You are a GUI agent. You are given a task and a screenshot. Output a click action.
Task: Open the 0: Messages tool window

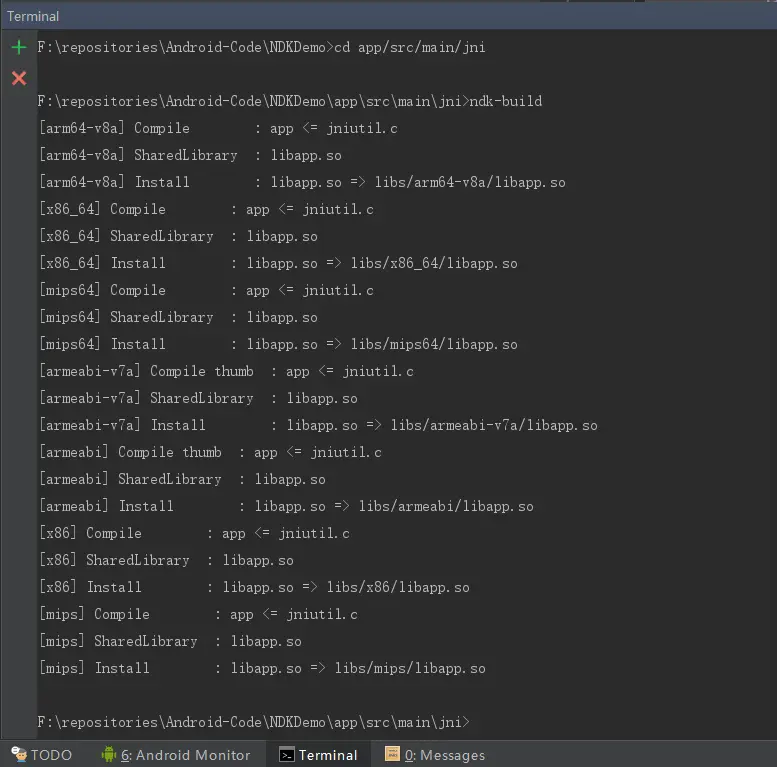click(x=435, y=755)
